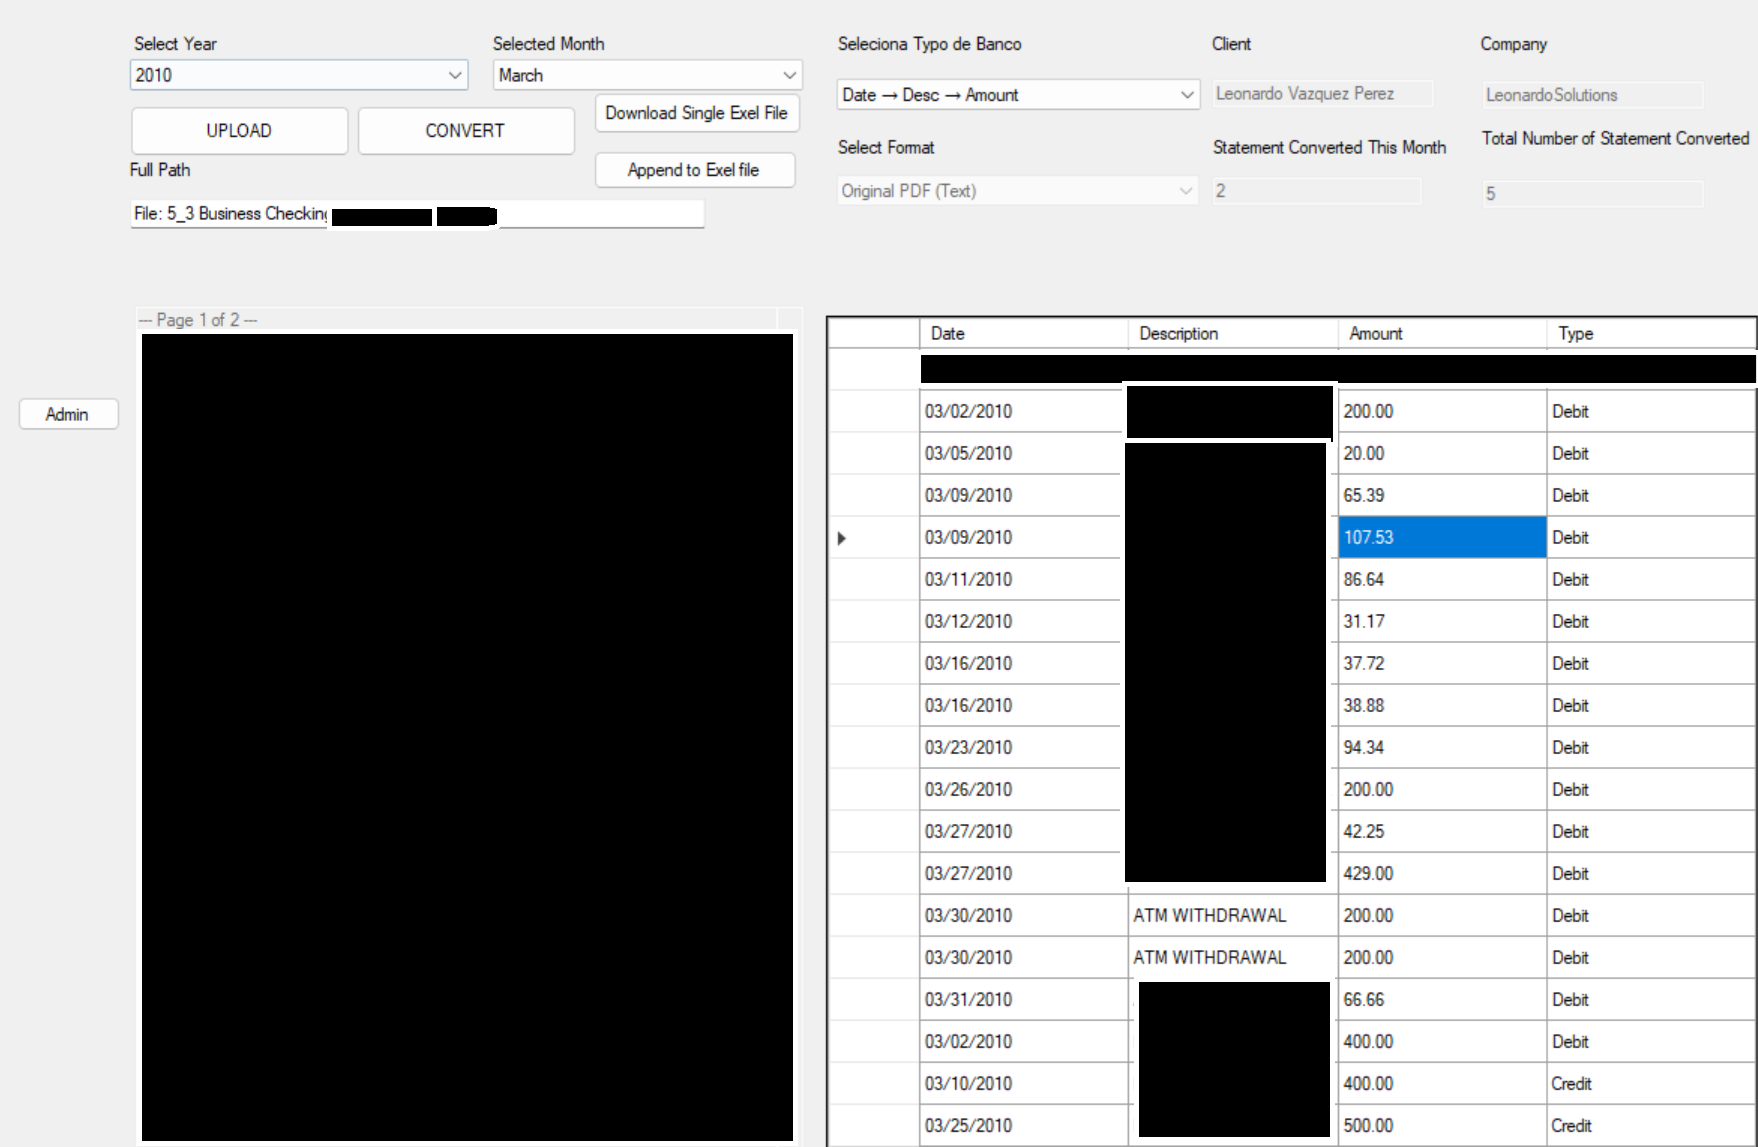
Task: Open the Select Year dropdown showing 2010
Action: click(298, 75)
